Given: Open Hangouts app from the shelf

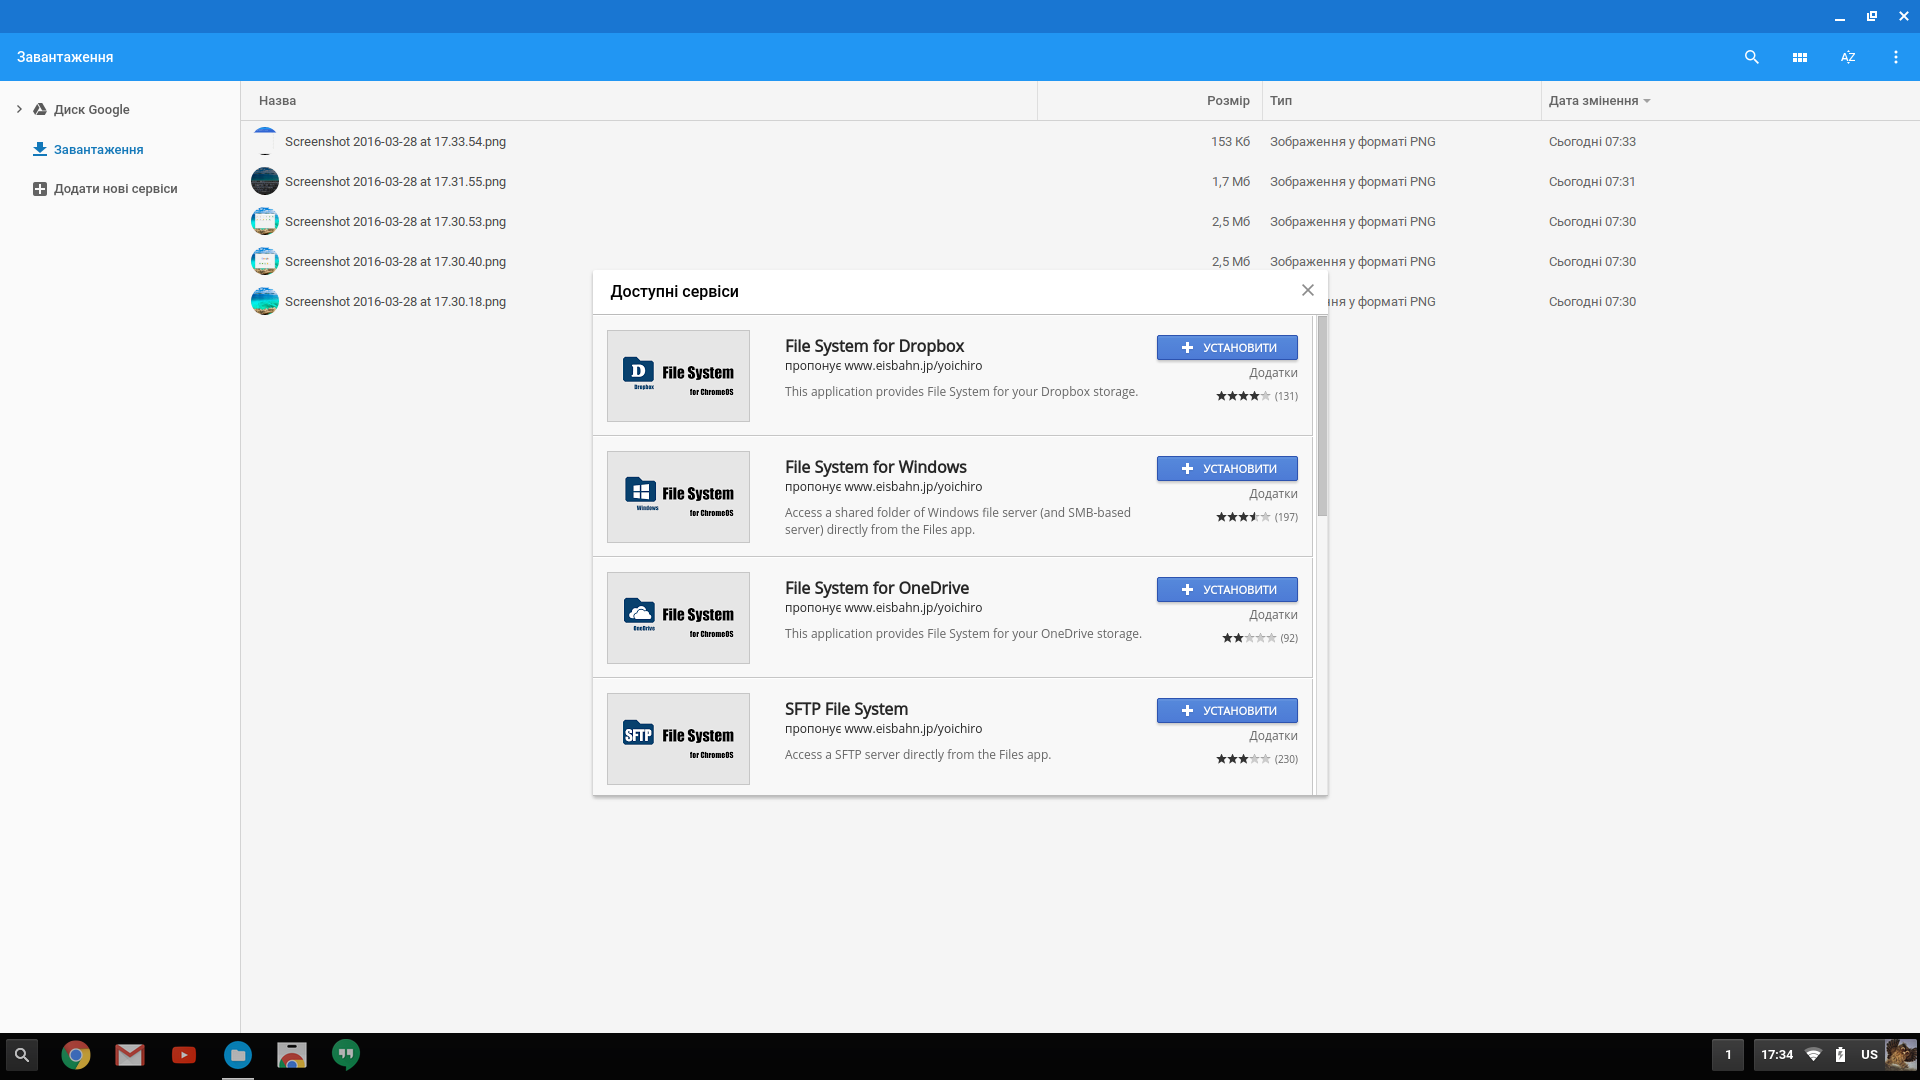Looking at the screenshot, I should pos(346,1055).
